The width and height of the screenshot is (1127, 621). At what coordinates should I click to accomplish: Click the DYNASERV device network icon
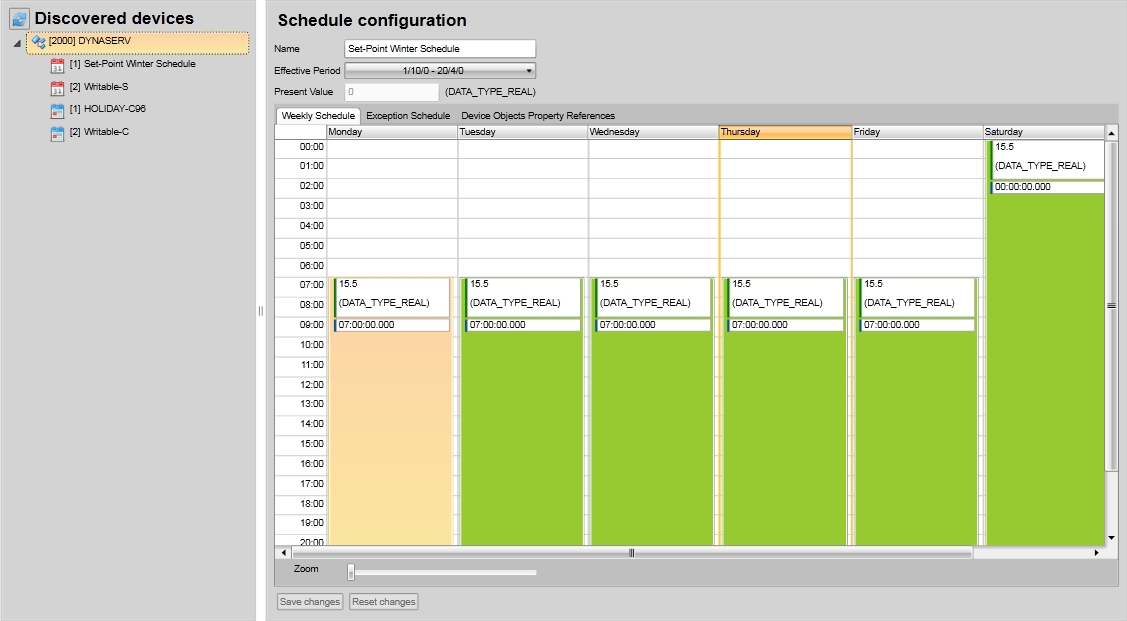pyautogui.click(x=38, y=42)
